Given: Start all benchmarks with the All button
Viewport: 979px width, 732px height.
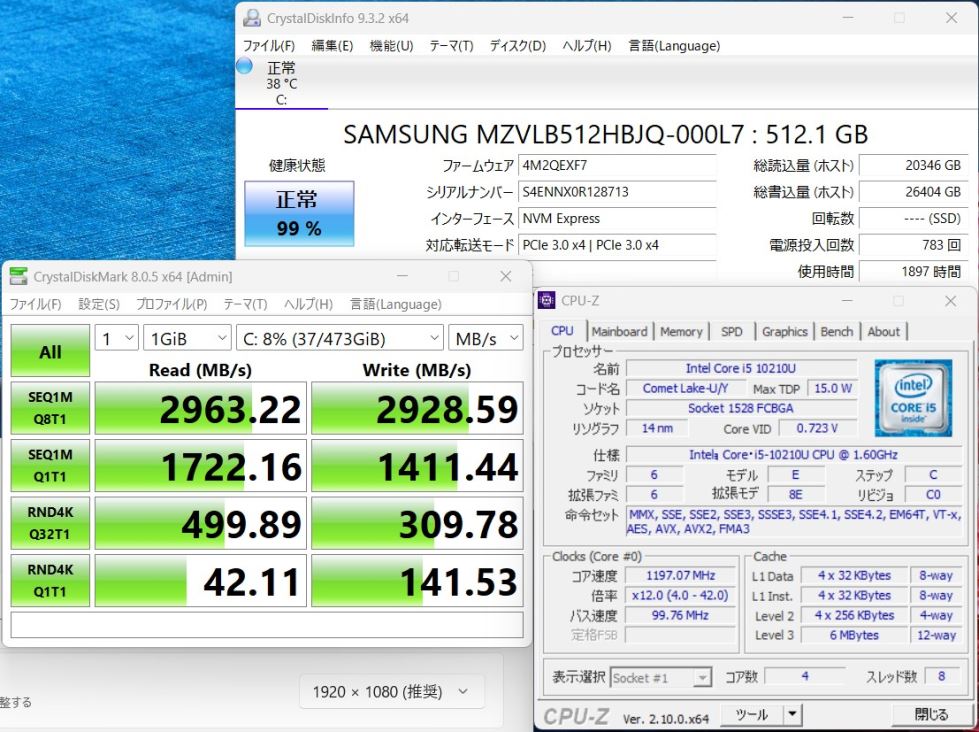Looking at the screenshot, I should 50,351.
